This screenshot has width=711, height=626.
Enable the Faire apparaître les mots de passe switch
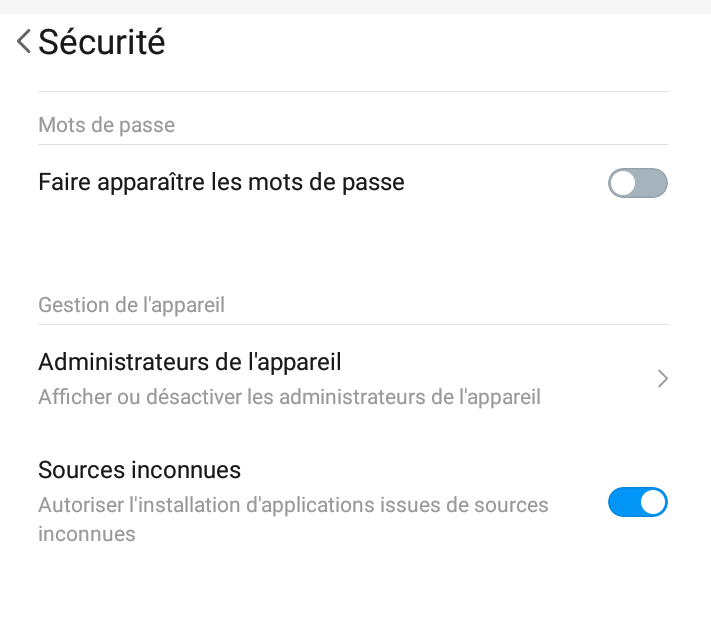click(638, 183)
